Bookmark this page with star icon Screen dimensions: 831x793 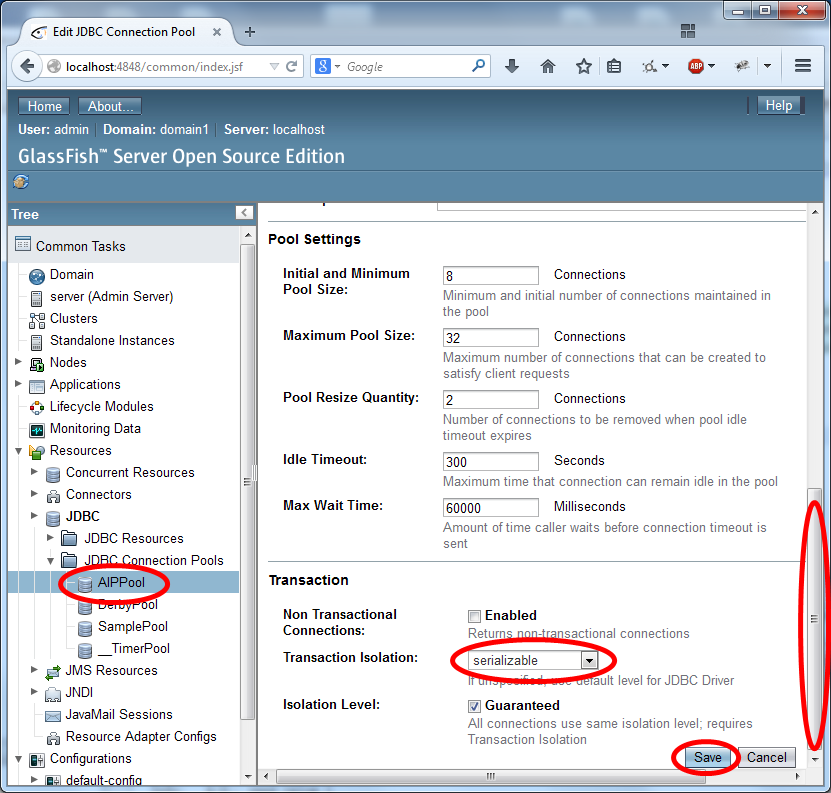[x=583, y=66]
